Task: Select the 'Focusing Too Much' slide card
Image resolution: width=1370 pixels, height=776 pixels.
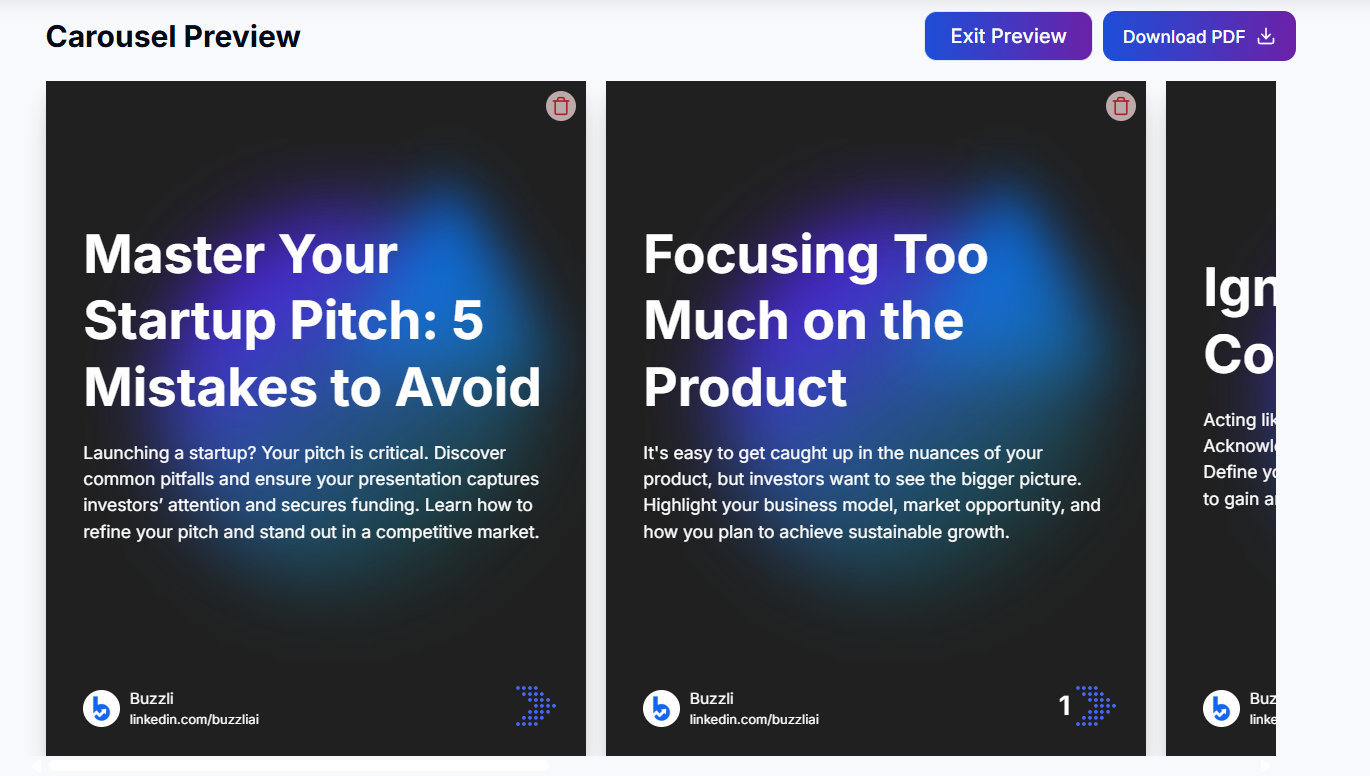Action: [875, 600]
